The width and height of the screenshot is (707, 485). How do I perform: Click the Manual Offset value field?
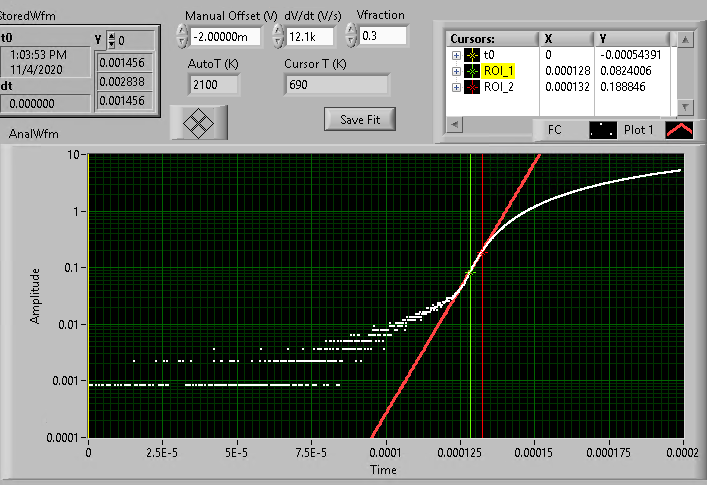click(x=225, y=36)
